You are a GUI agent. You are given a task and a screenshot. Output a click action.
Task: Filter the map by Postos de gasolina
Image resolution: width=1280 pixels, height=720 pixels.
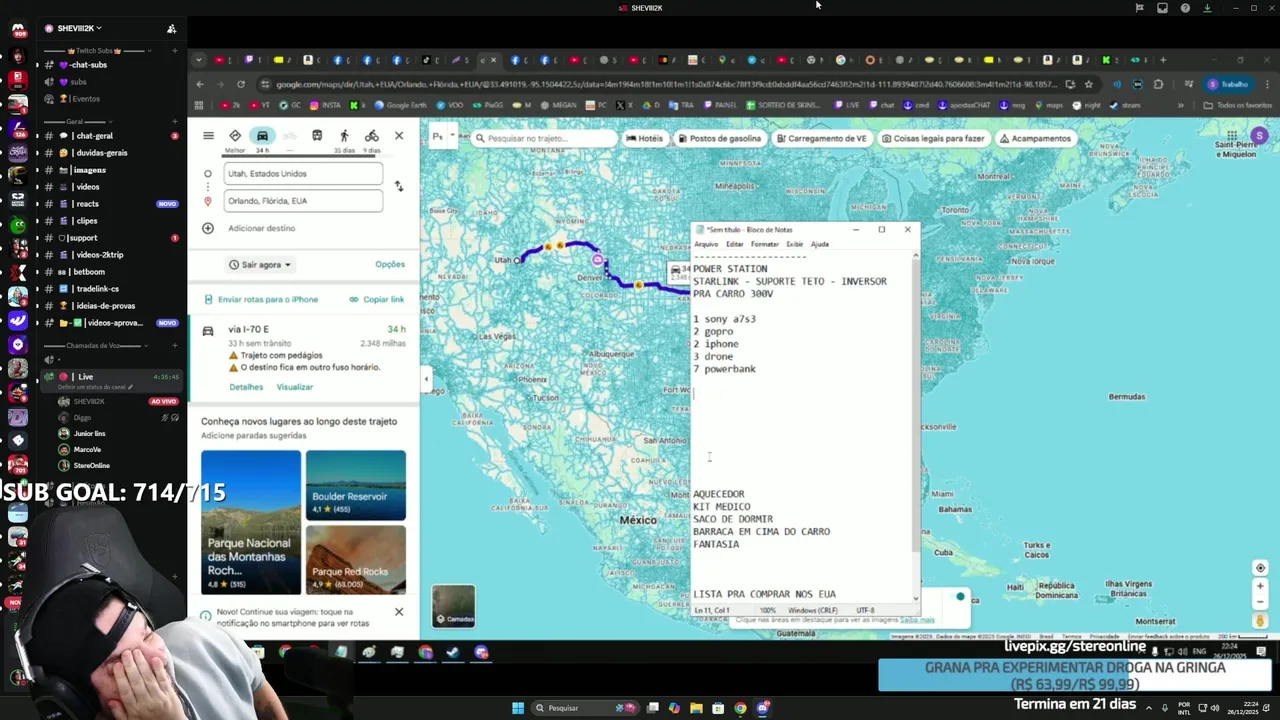pos(719,139)
